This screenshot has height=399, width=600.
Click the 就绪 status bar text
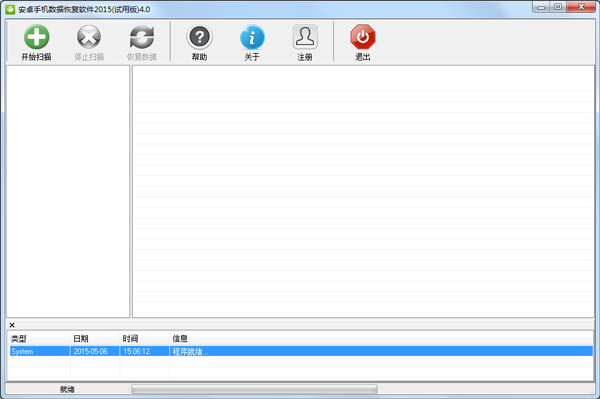67,389
